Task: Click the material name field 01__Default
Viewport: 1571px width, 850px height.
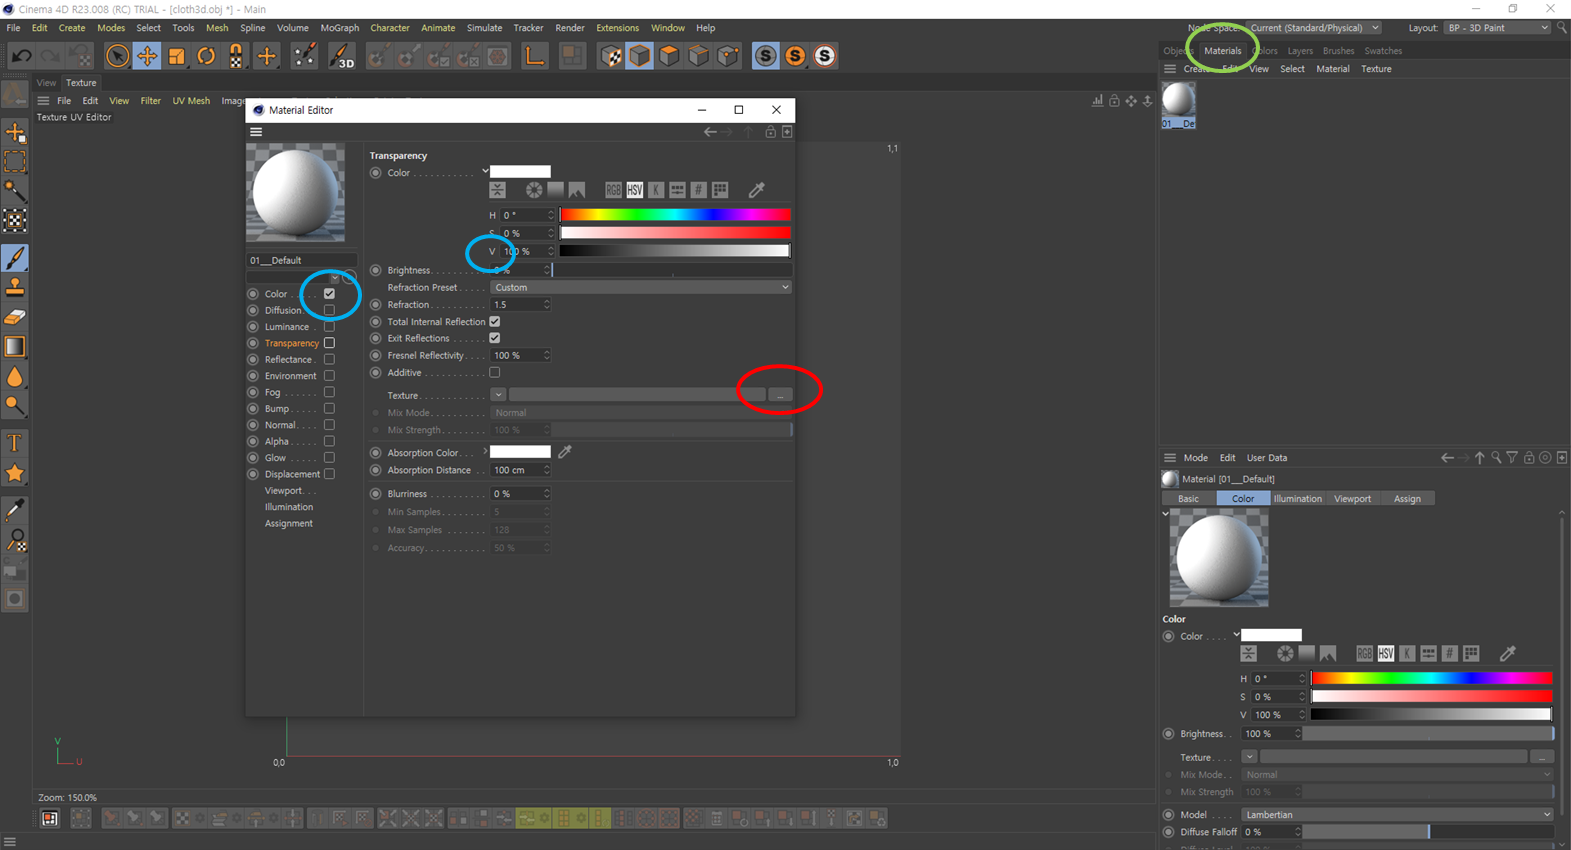Action: (x=300, y=260)
